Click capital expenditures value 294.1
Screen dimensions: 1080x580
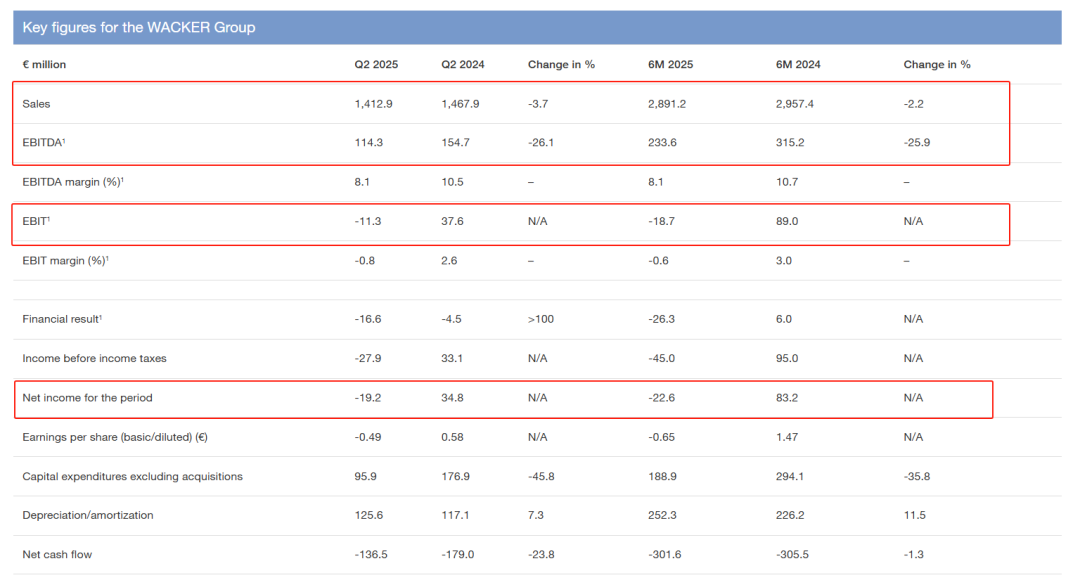point(790,476)
